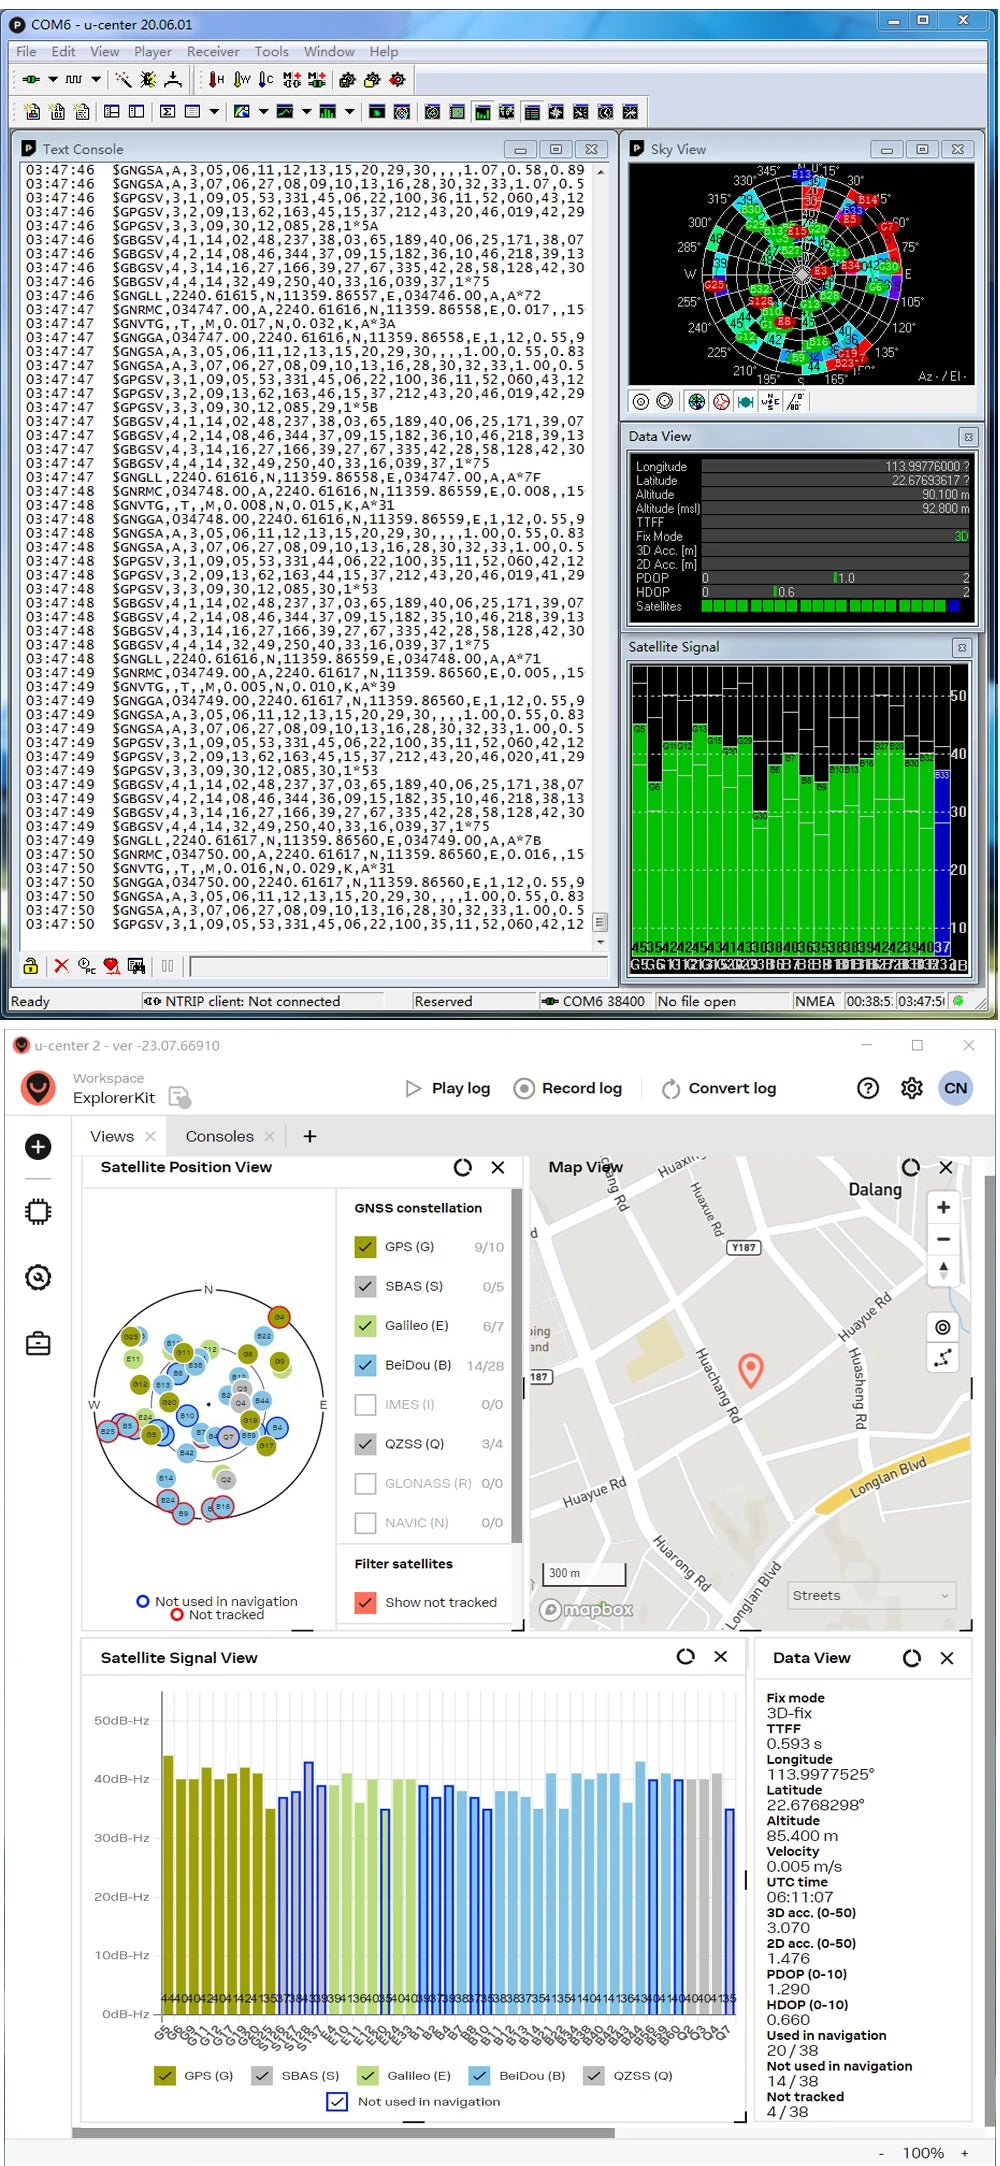
Task: Open the File menu in u-center
Action: click(26, 51)
